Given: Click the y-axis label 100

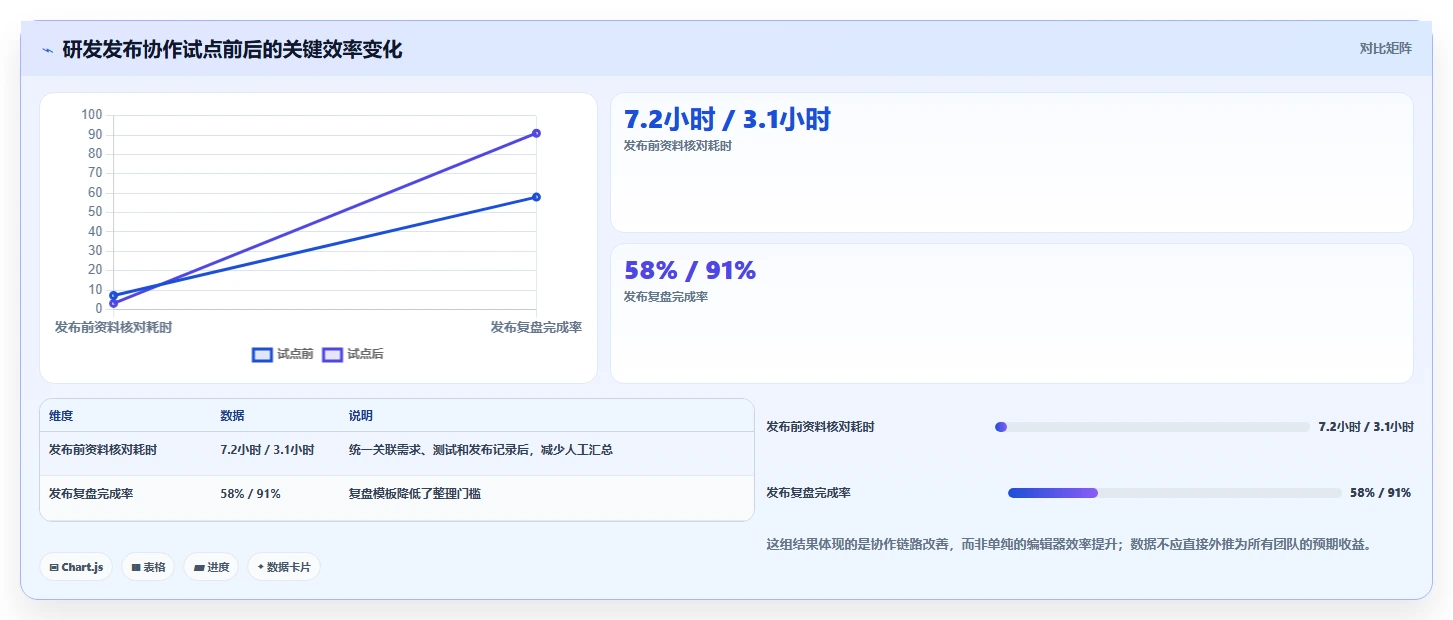Looking at the screenshot, I should pyautogui.click(x=92, y=115).
